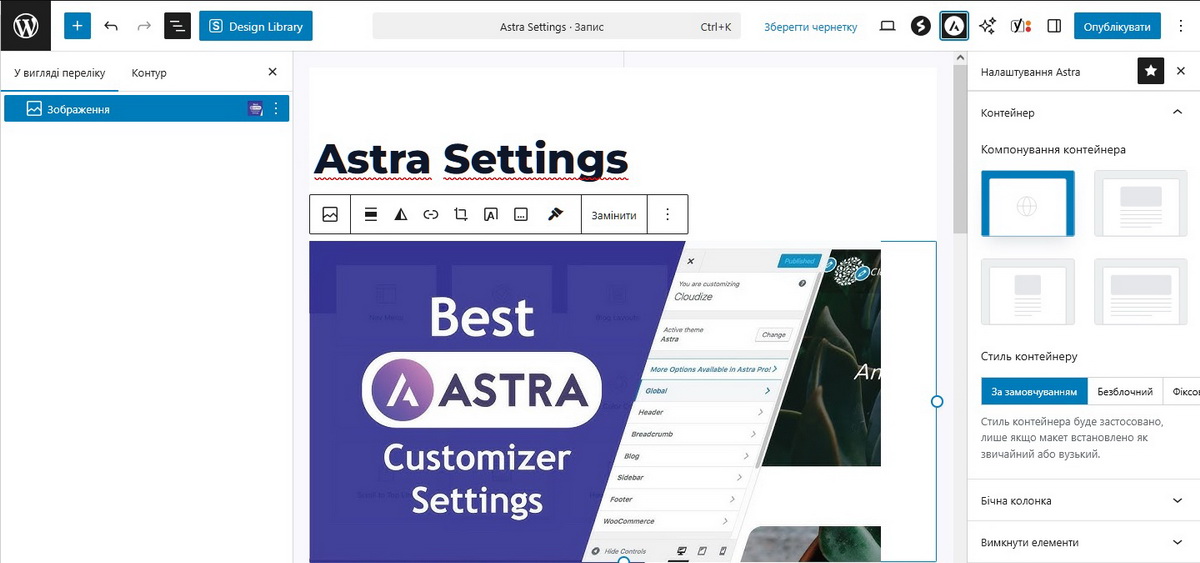Click the undo arrow
This screenshot has width=1200, height=563.
coord(111,26)
